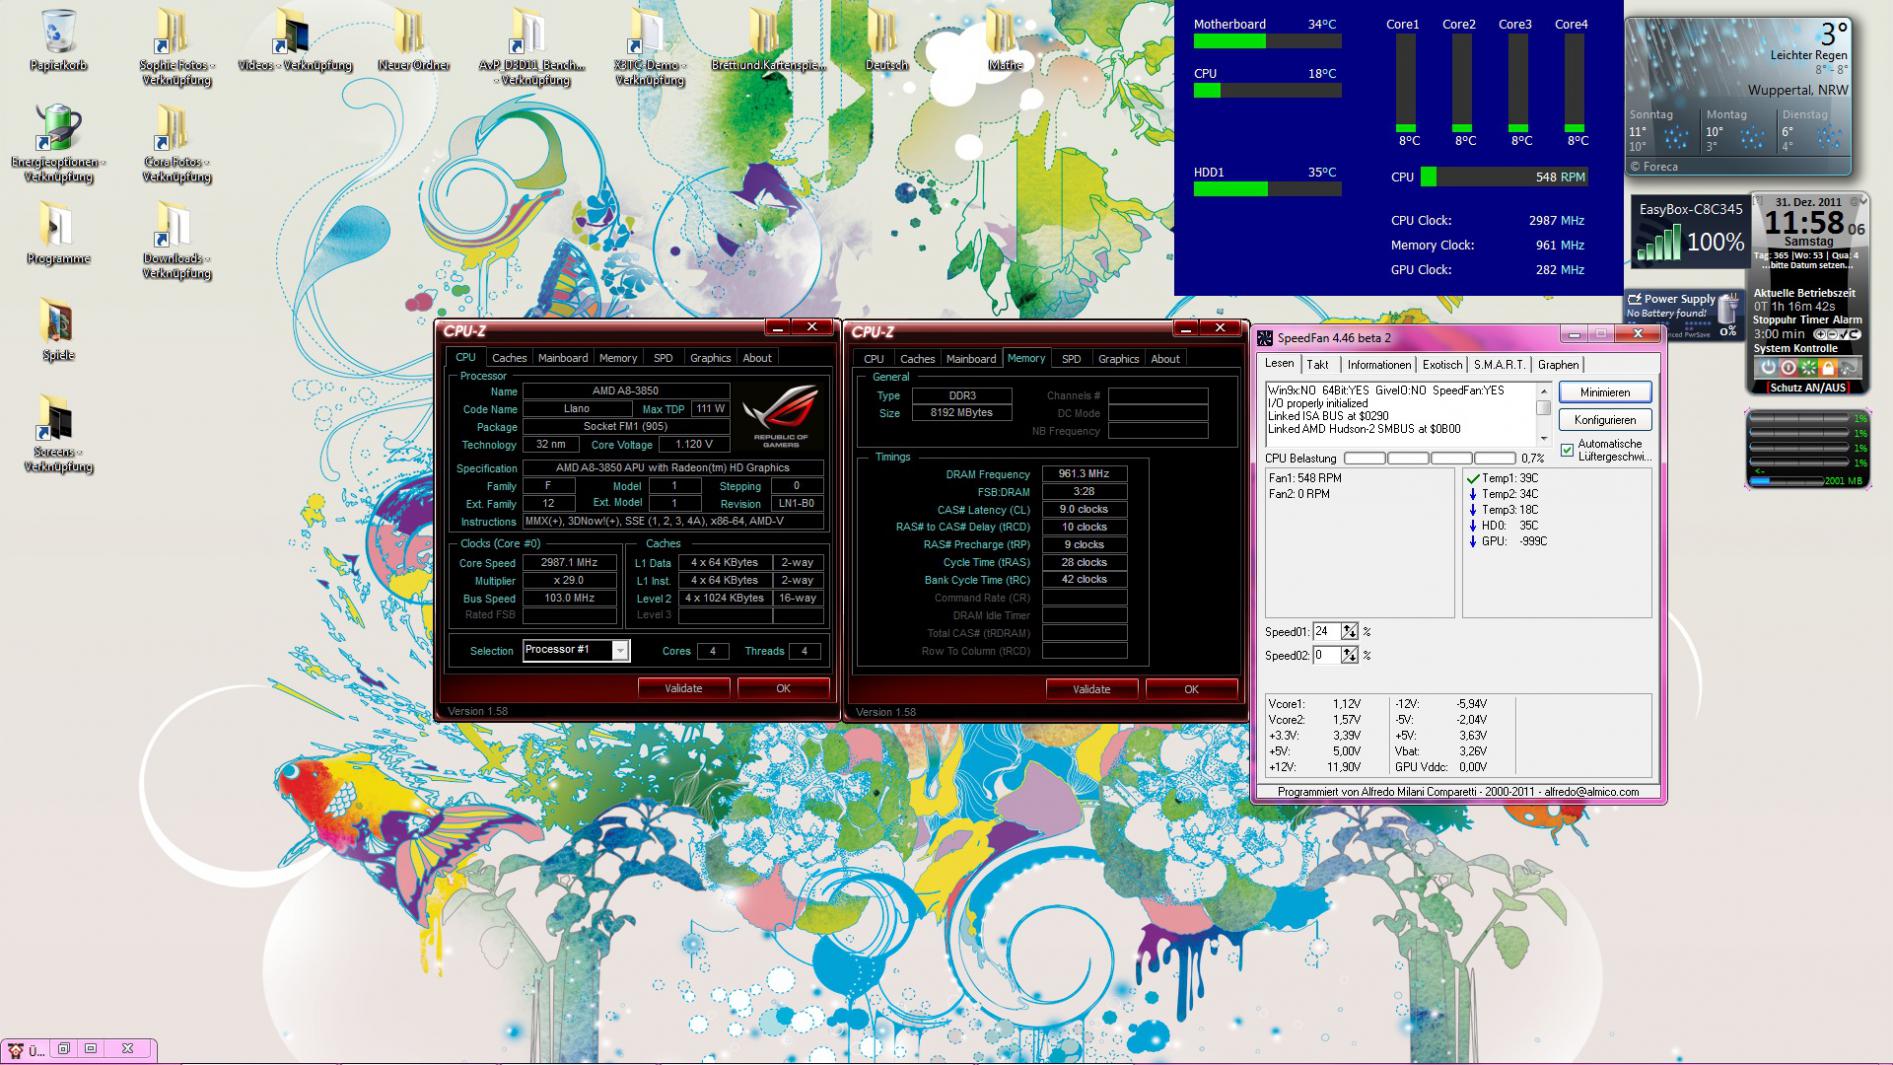Toggle Schutz AN/AUS in clock gadget
1893x1065 pixels.
[1808, 387]
